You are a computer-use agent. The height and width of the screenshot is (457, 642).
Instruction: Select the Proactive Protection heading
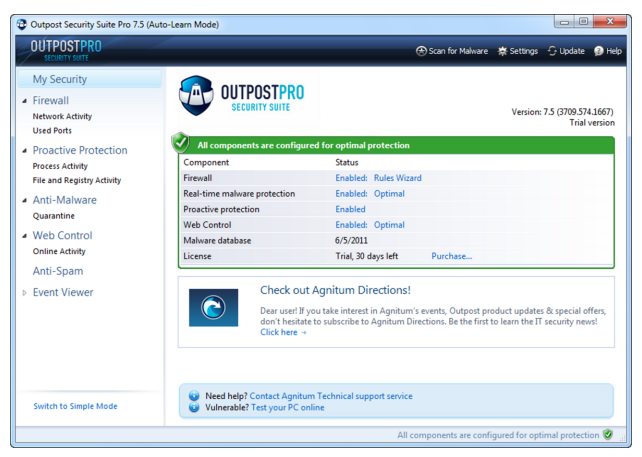[80, 150]
